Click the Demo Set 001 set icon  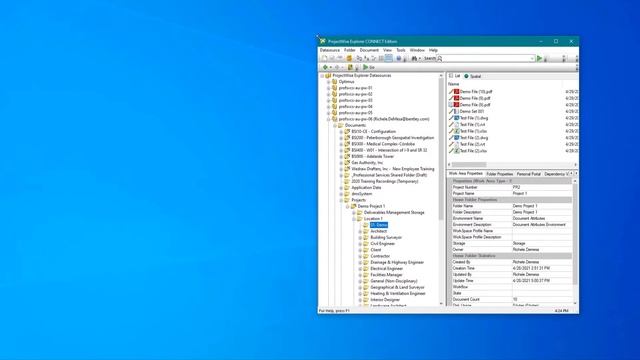[456, 111]
